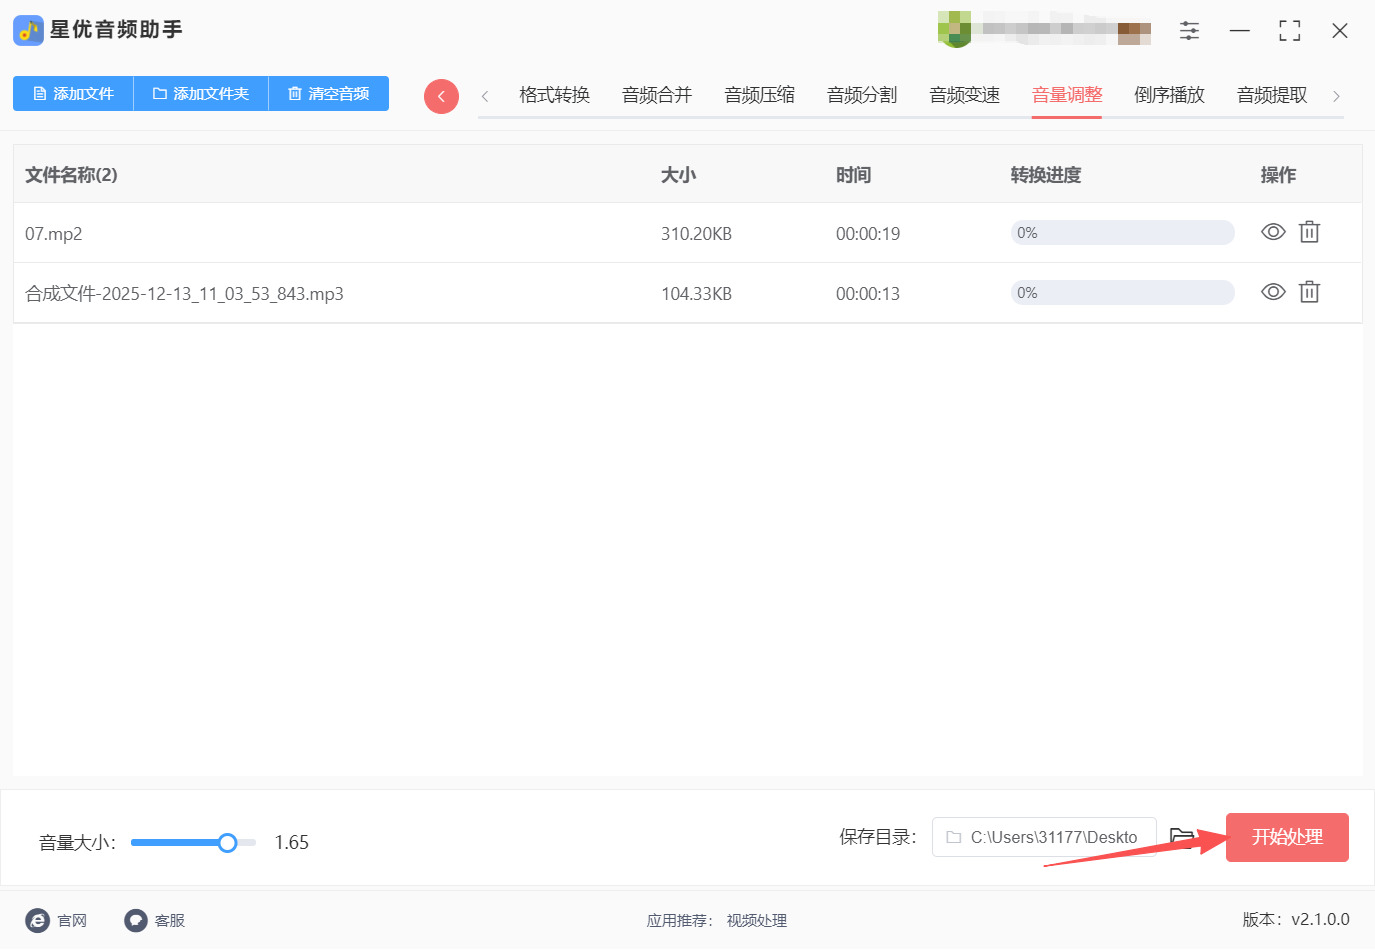The height and width of the screenshot is (950, 1375).
Task: Click the 104.33KB size cell
Action: (697, 294)
